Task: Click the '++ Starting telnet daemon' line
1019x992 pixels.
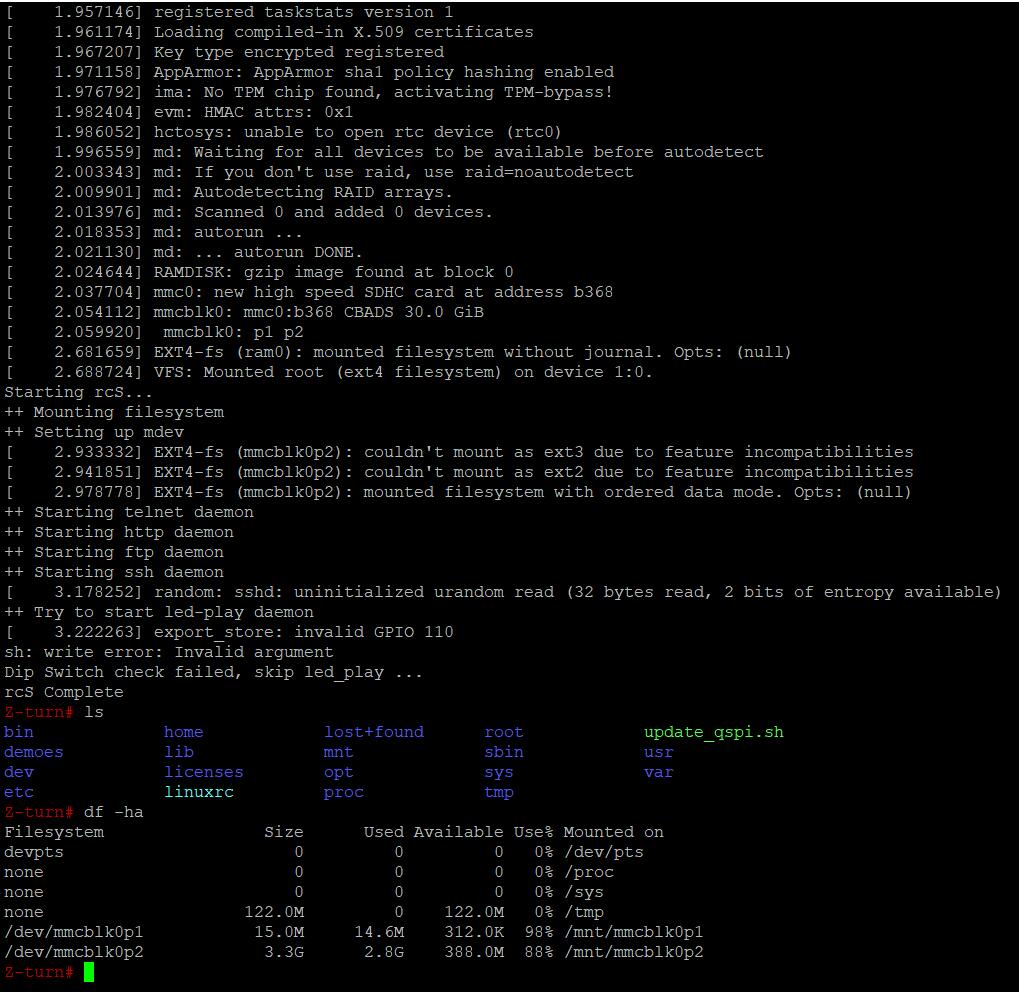Action: [x=129, y=512]
